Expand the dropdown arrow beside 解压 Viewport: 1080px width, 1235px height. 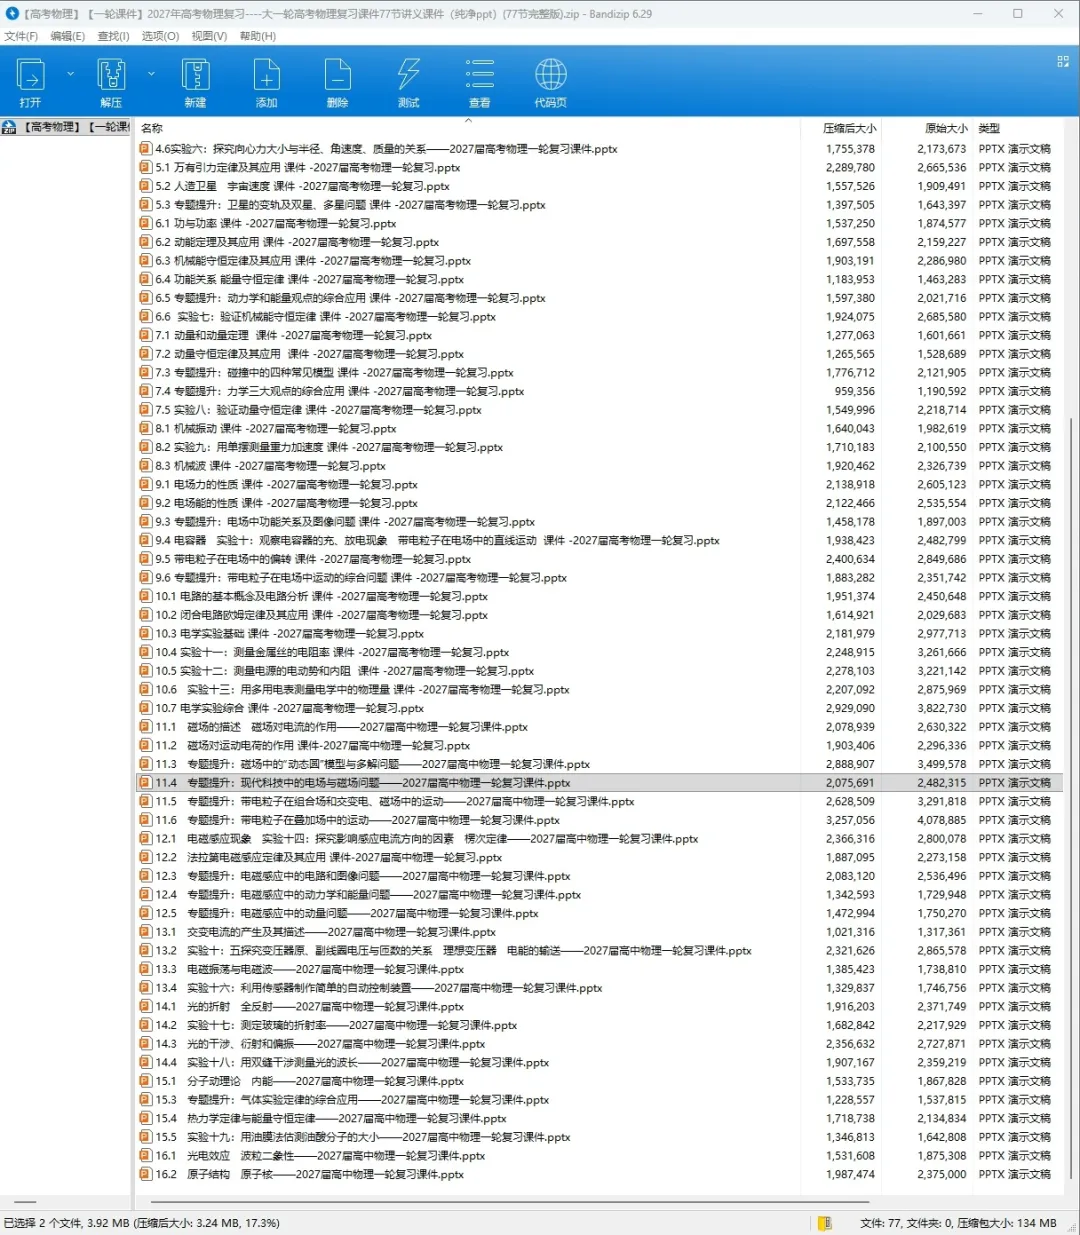coord(151,73)
